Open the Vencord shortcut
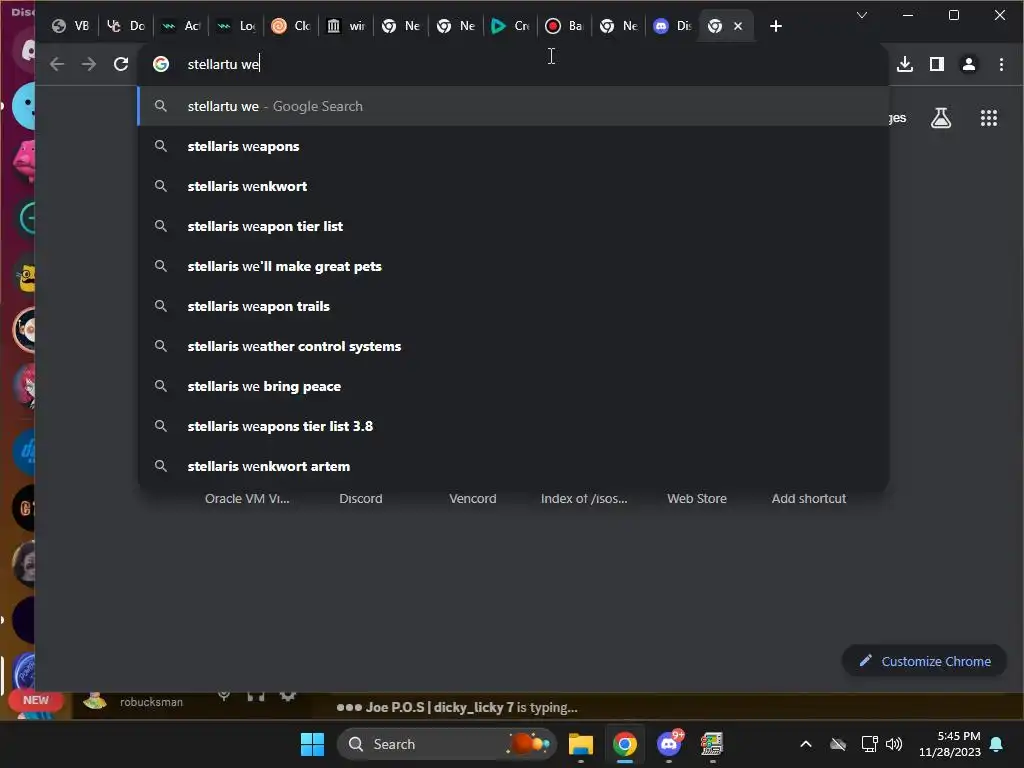Screen dimensions: 1024x768 pyautogui.click(x=473, y=498)
